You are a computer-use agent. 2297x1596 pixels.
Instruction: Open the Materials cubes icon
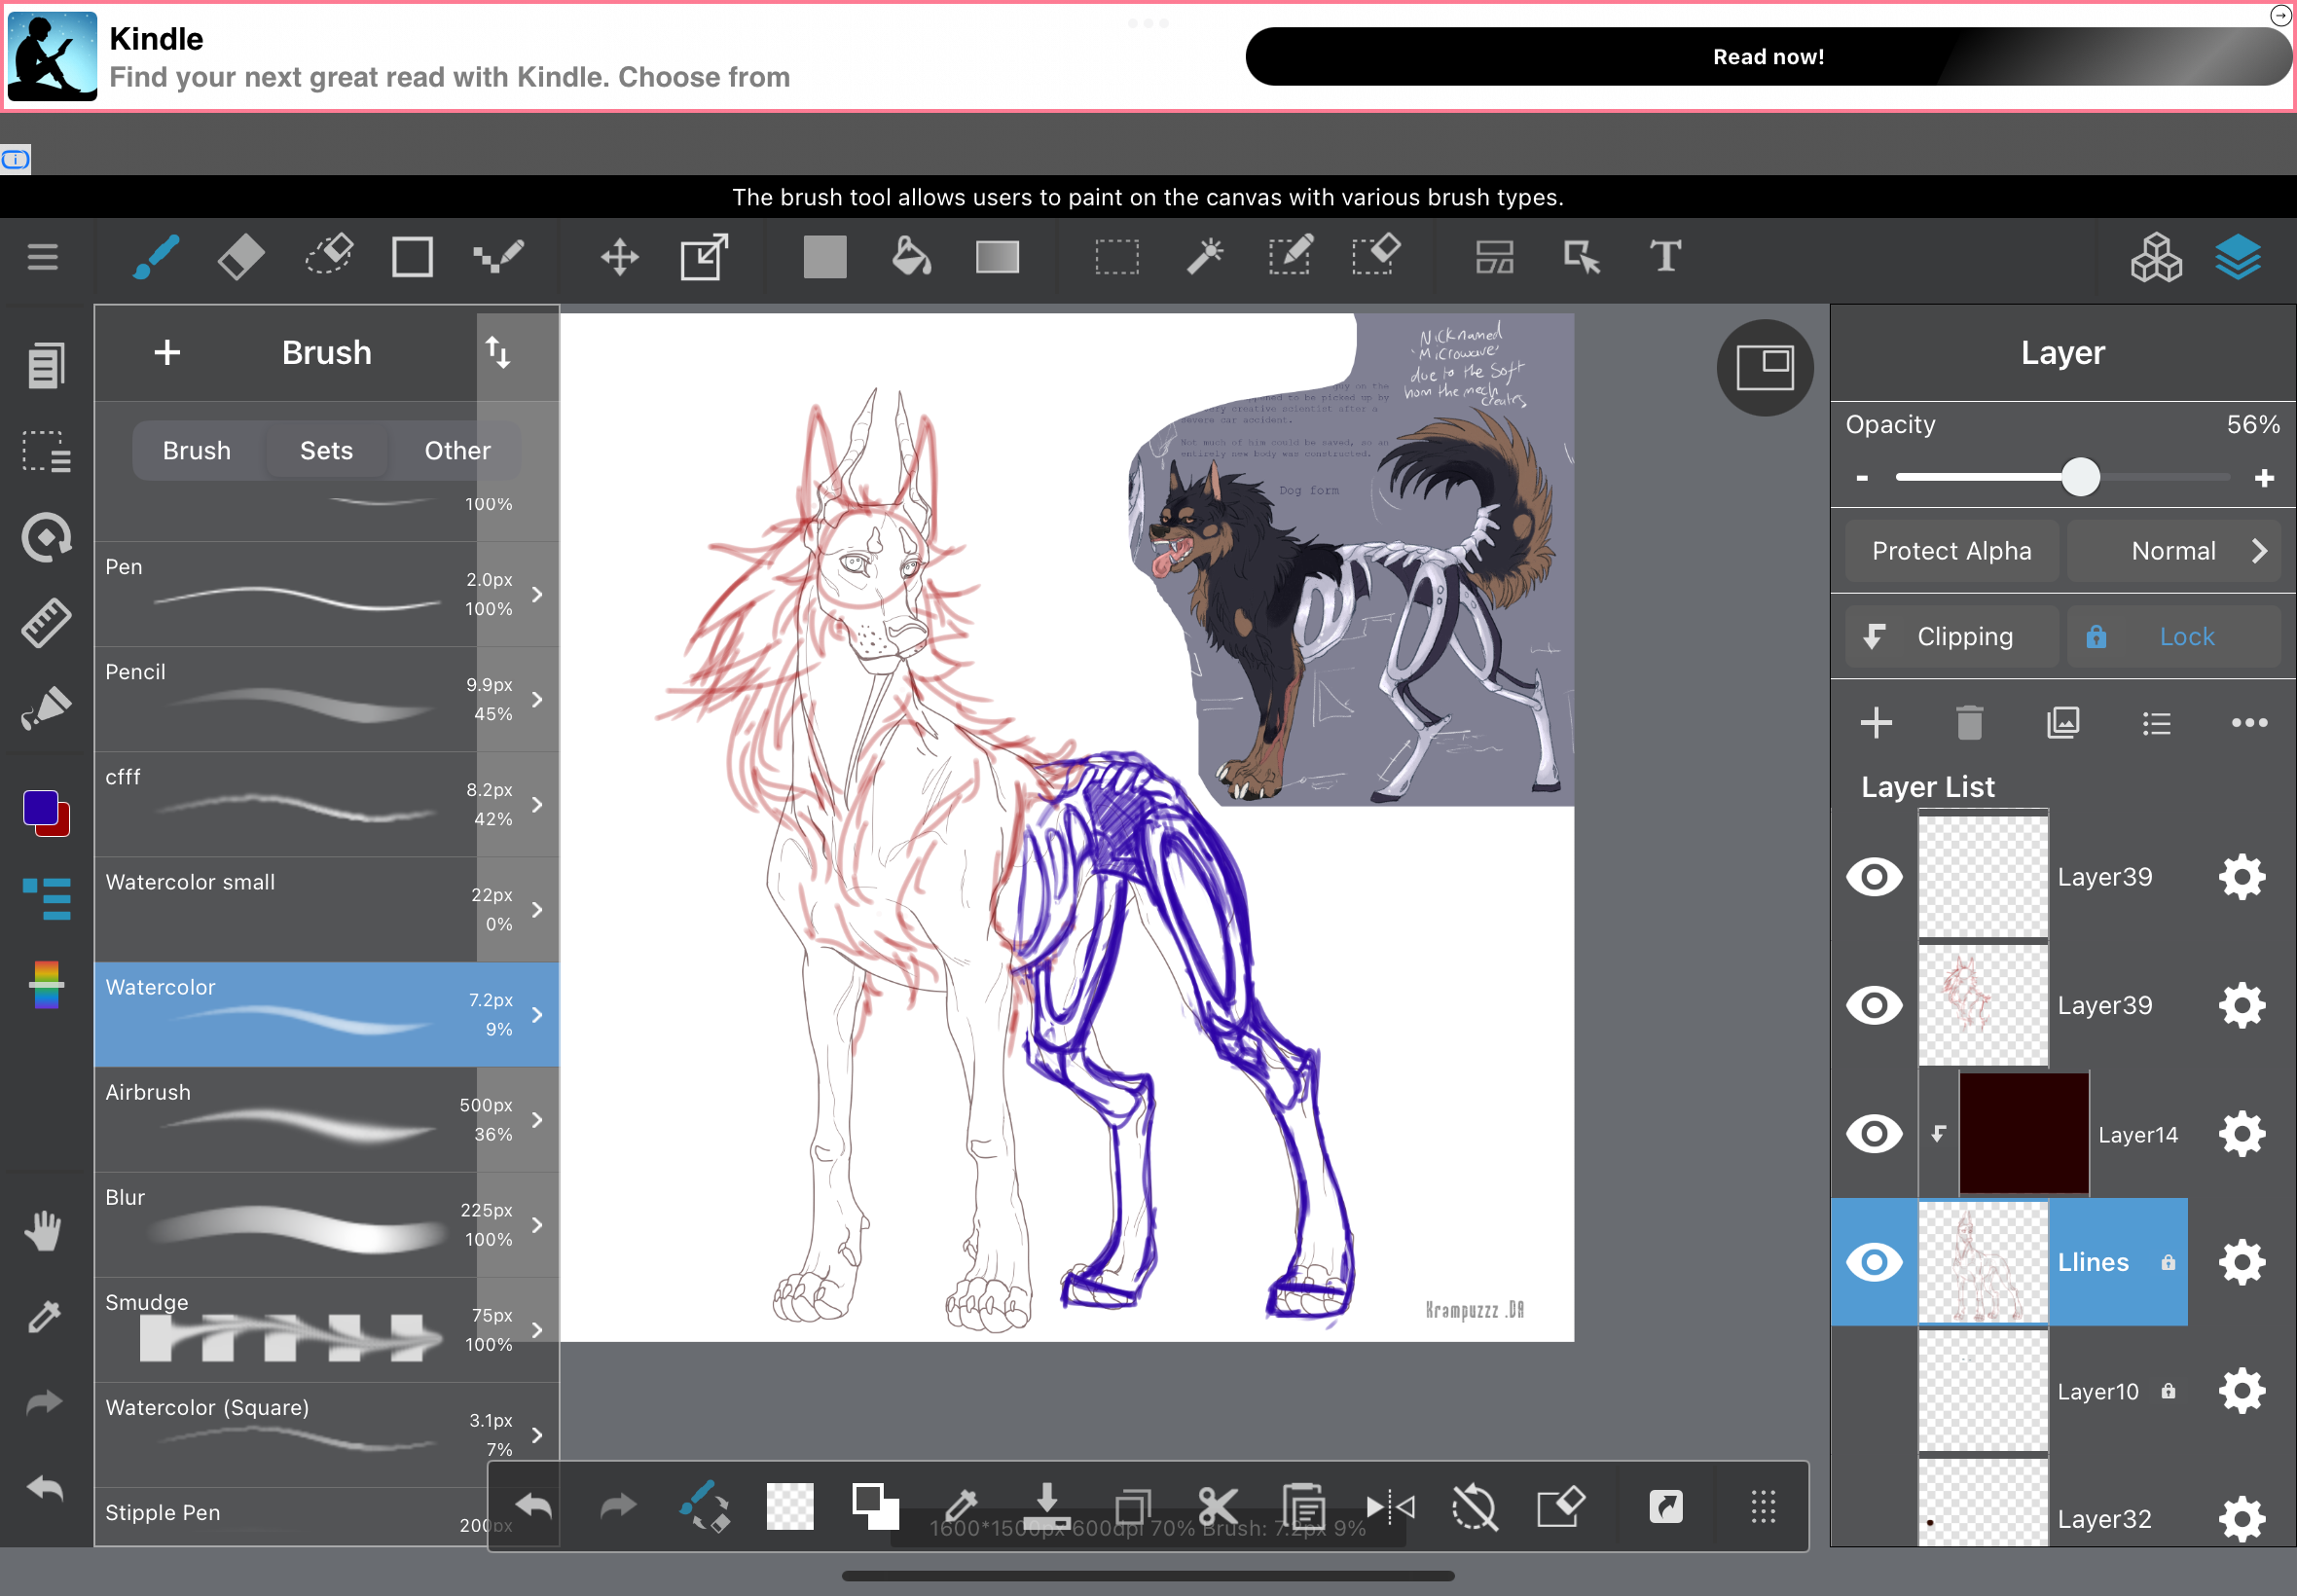tap(2155, 259)
